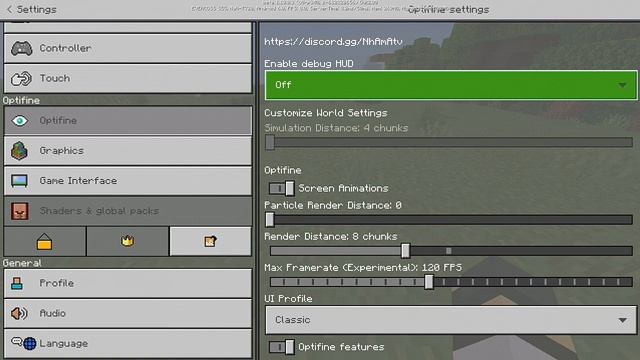Click the UI Profile dropdown arrow
Viewport: 640px width, 360px height.
click(622, 320)
